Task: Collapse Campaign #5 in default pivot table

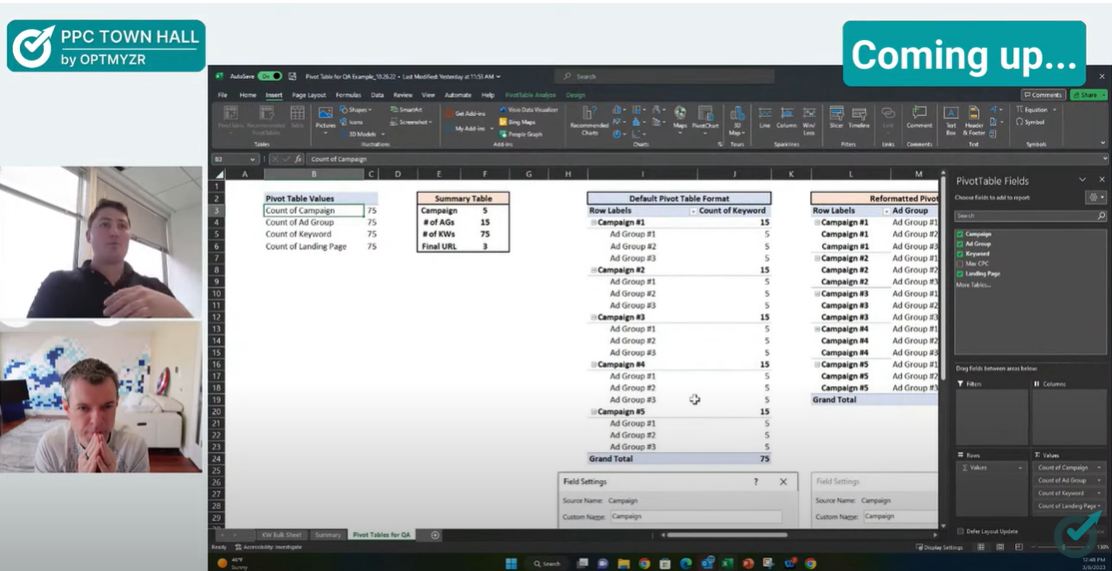Action: tap(594, 411)
